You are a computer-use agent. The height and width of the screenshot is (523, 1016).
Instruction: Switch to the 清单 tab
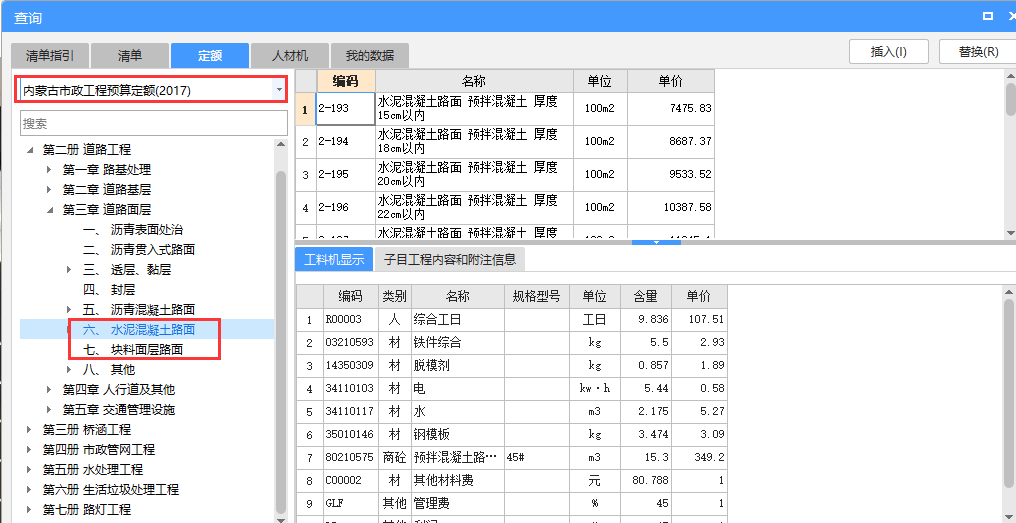(130, 55)
